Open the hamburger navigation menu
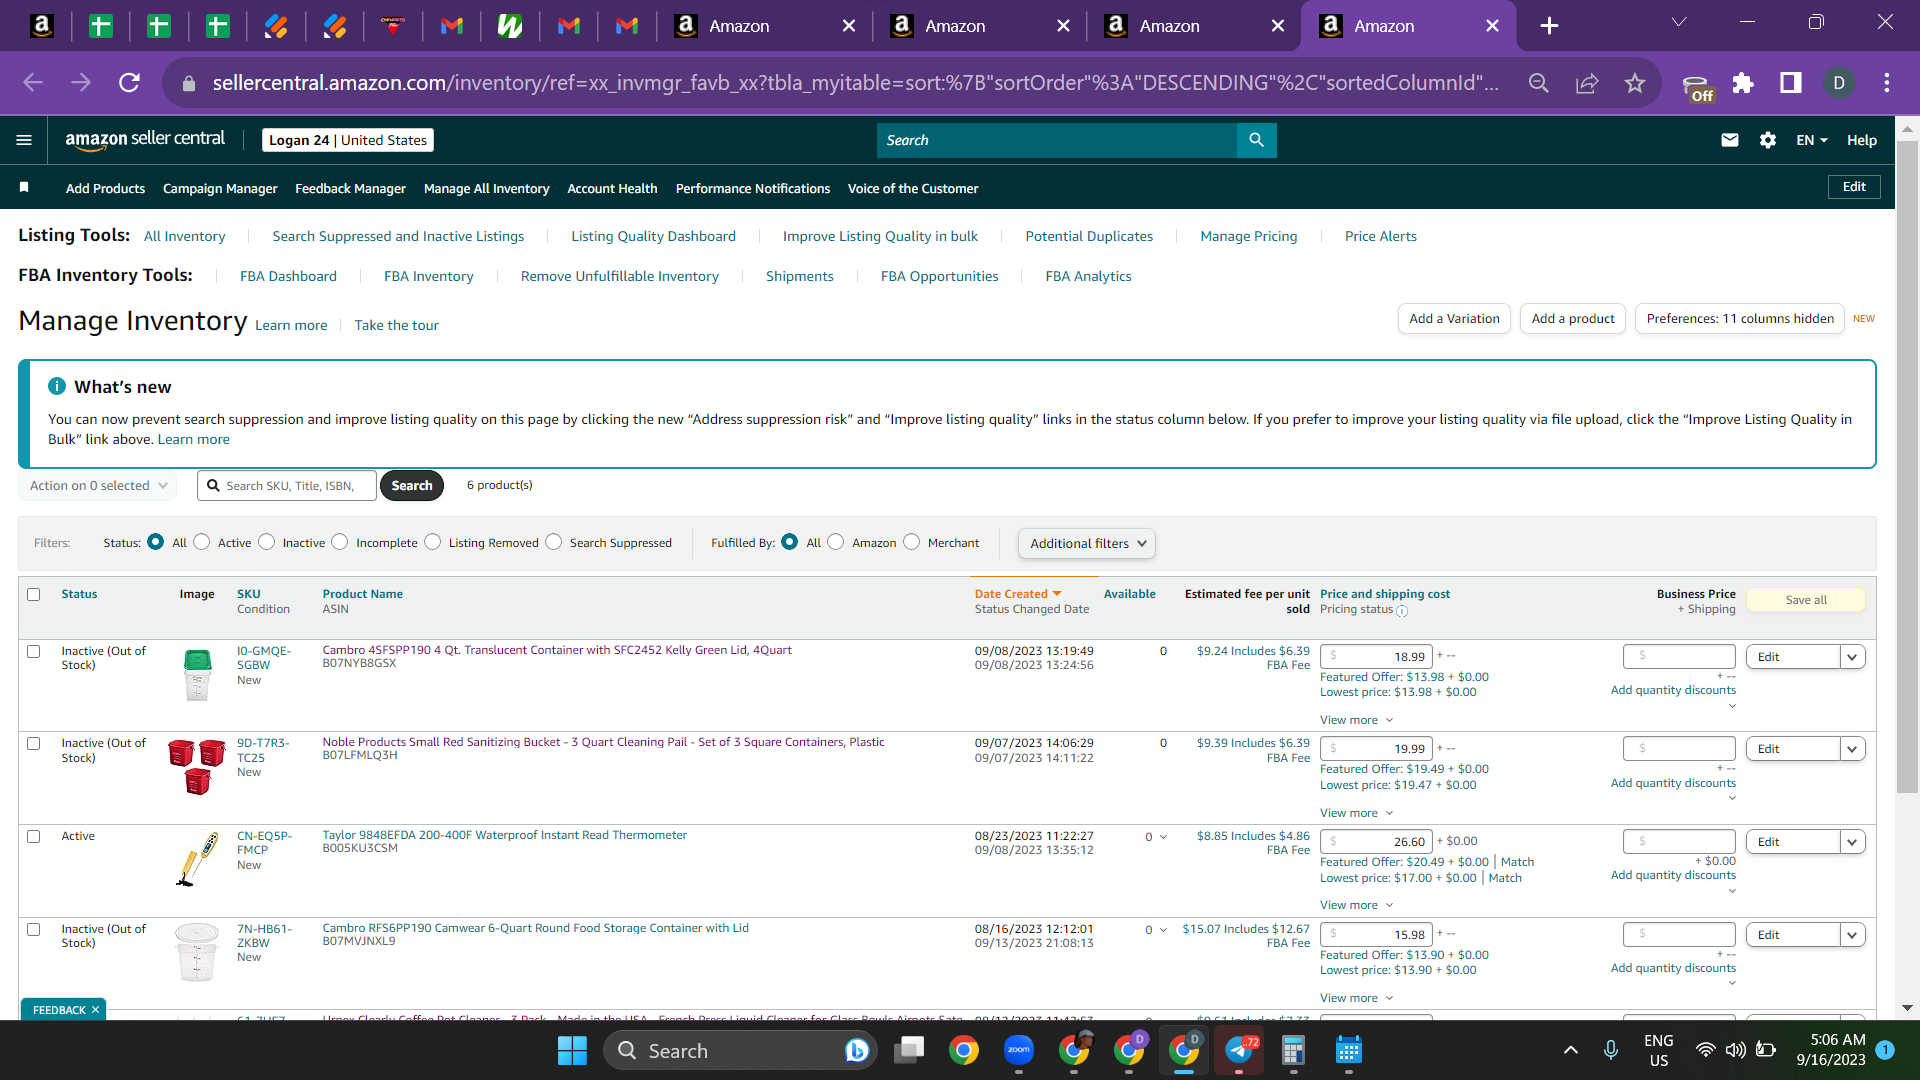1920x1080 pixels. click(24, 140)
